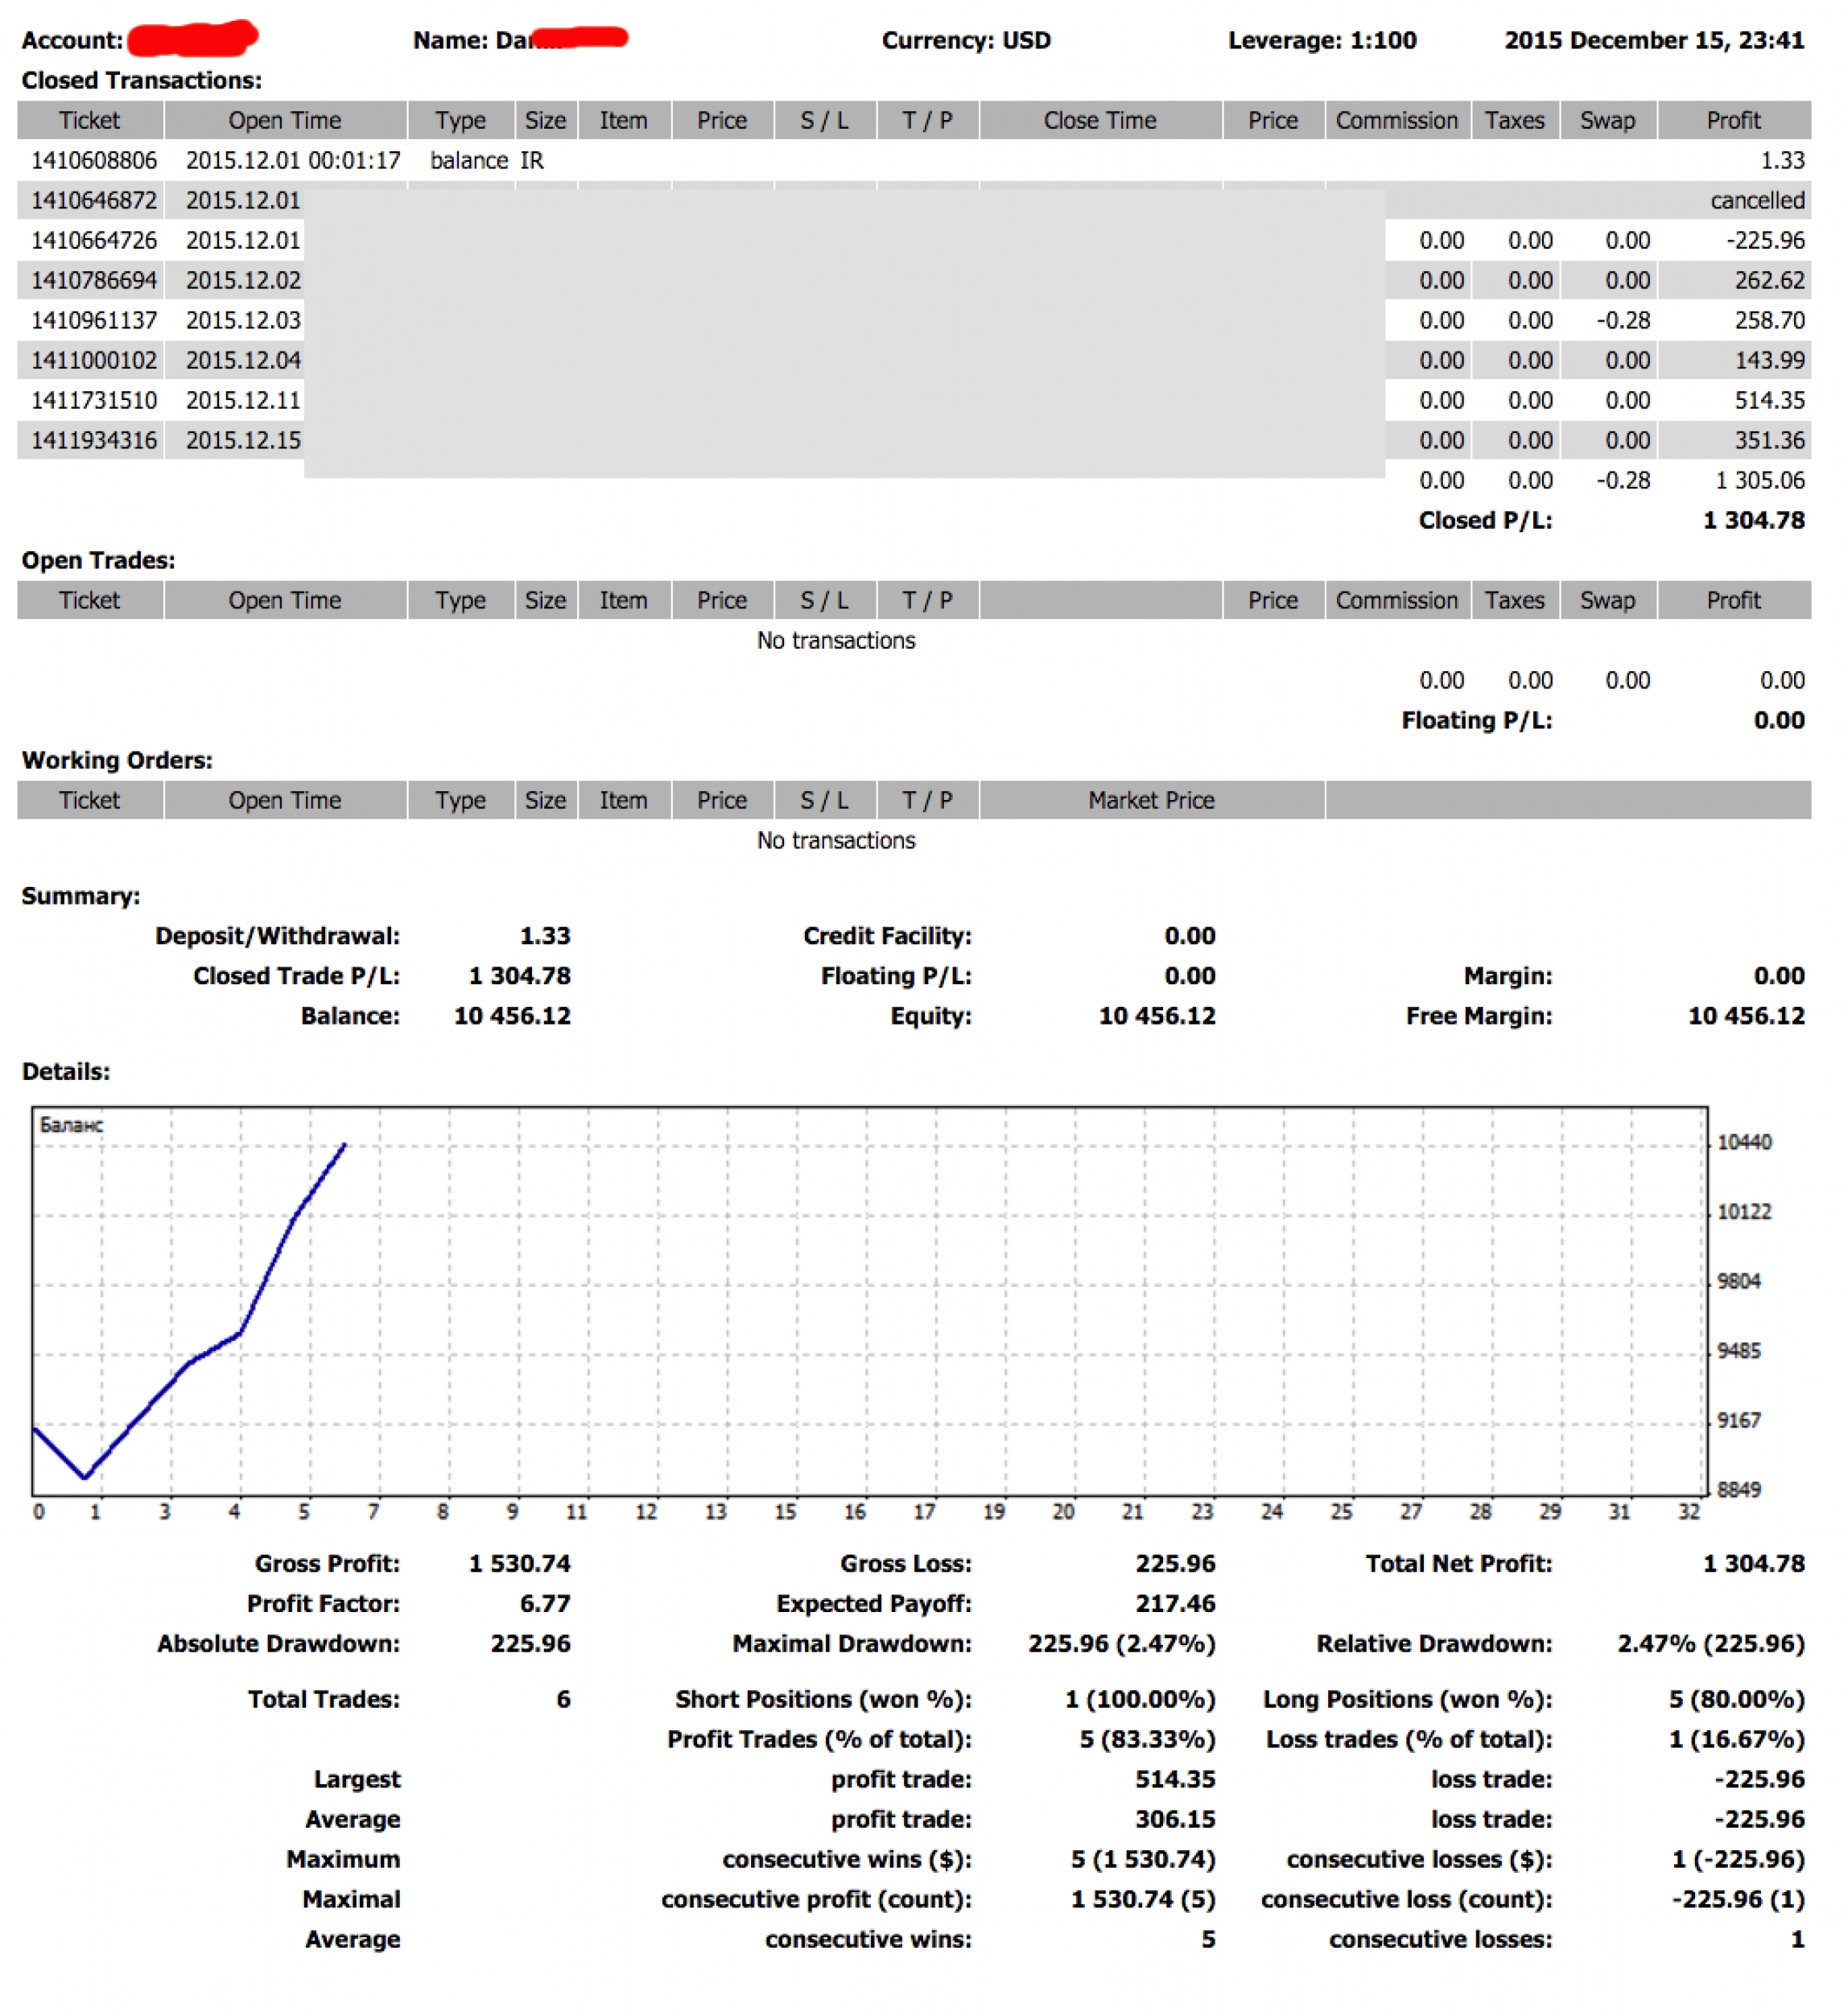
Task: Click the Closed P/L total 1 304.78
Action: 1753,520
